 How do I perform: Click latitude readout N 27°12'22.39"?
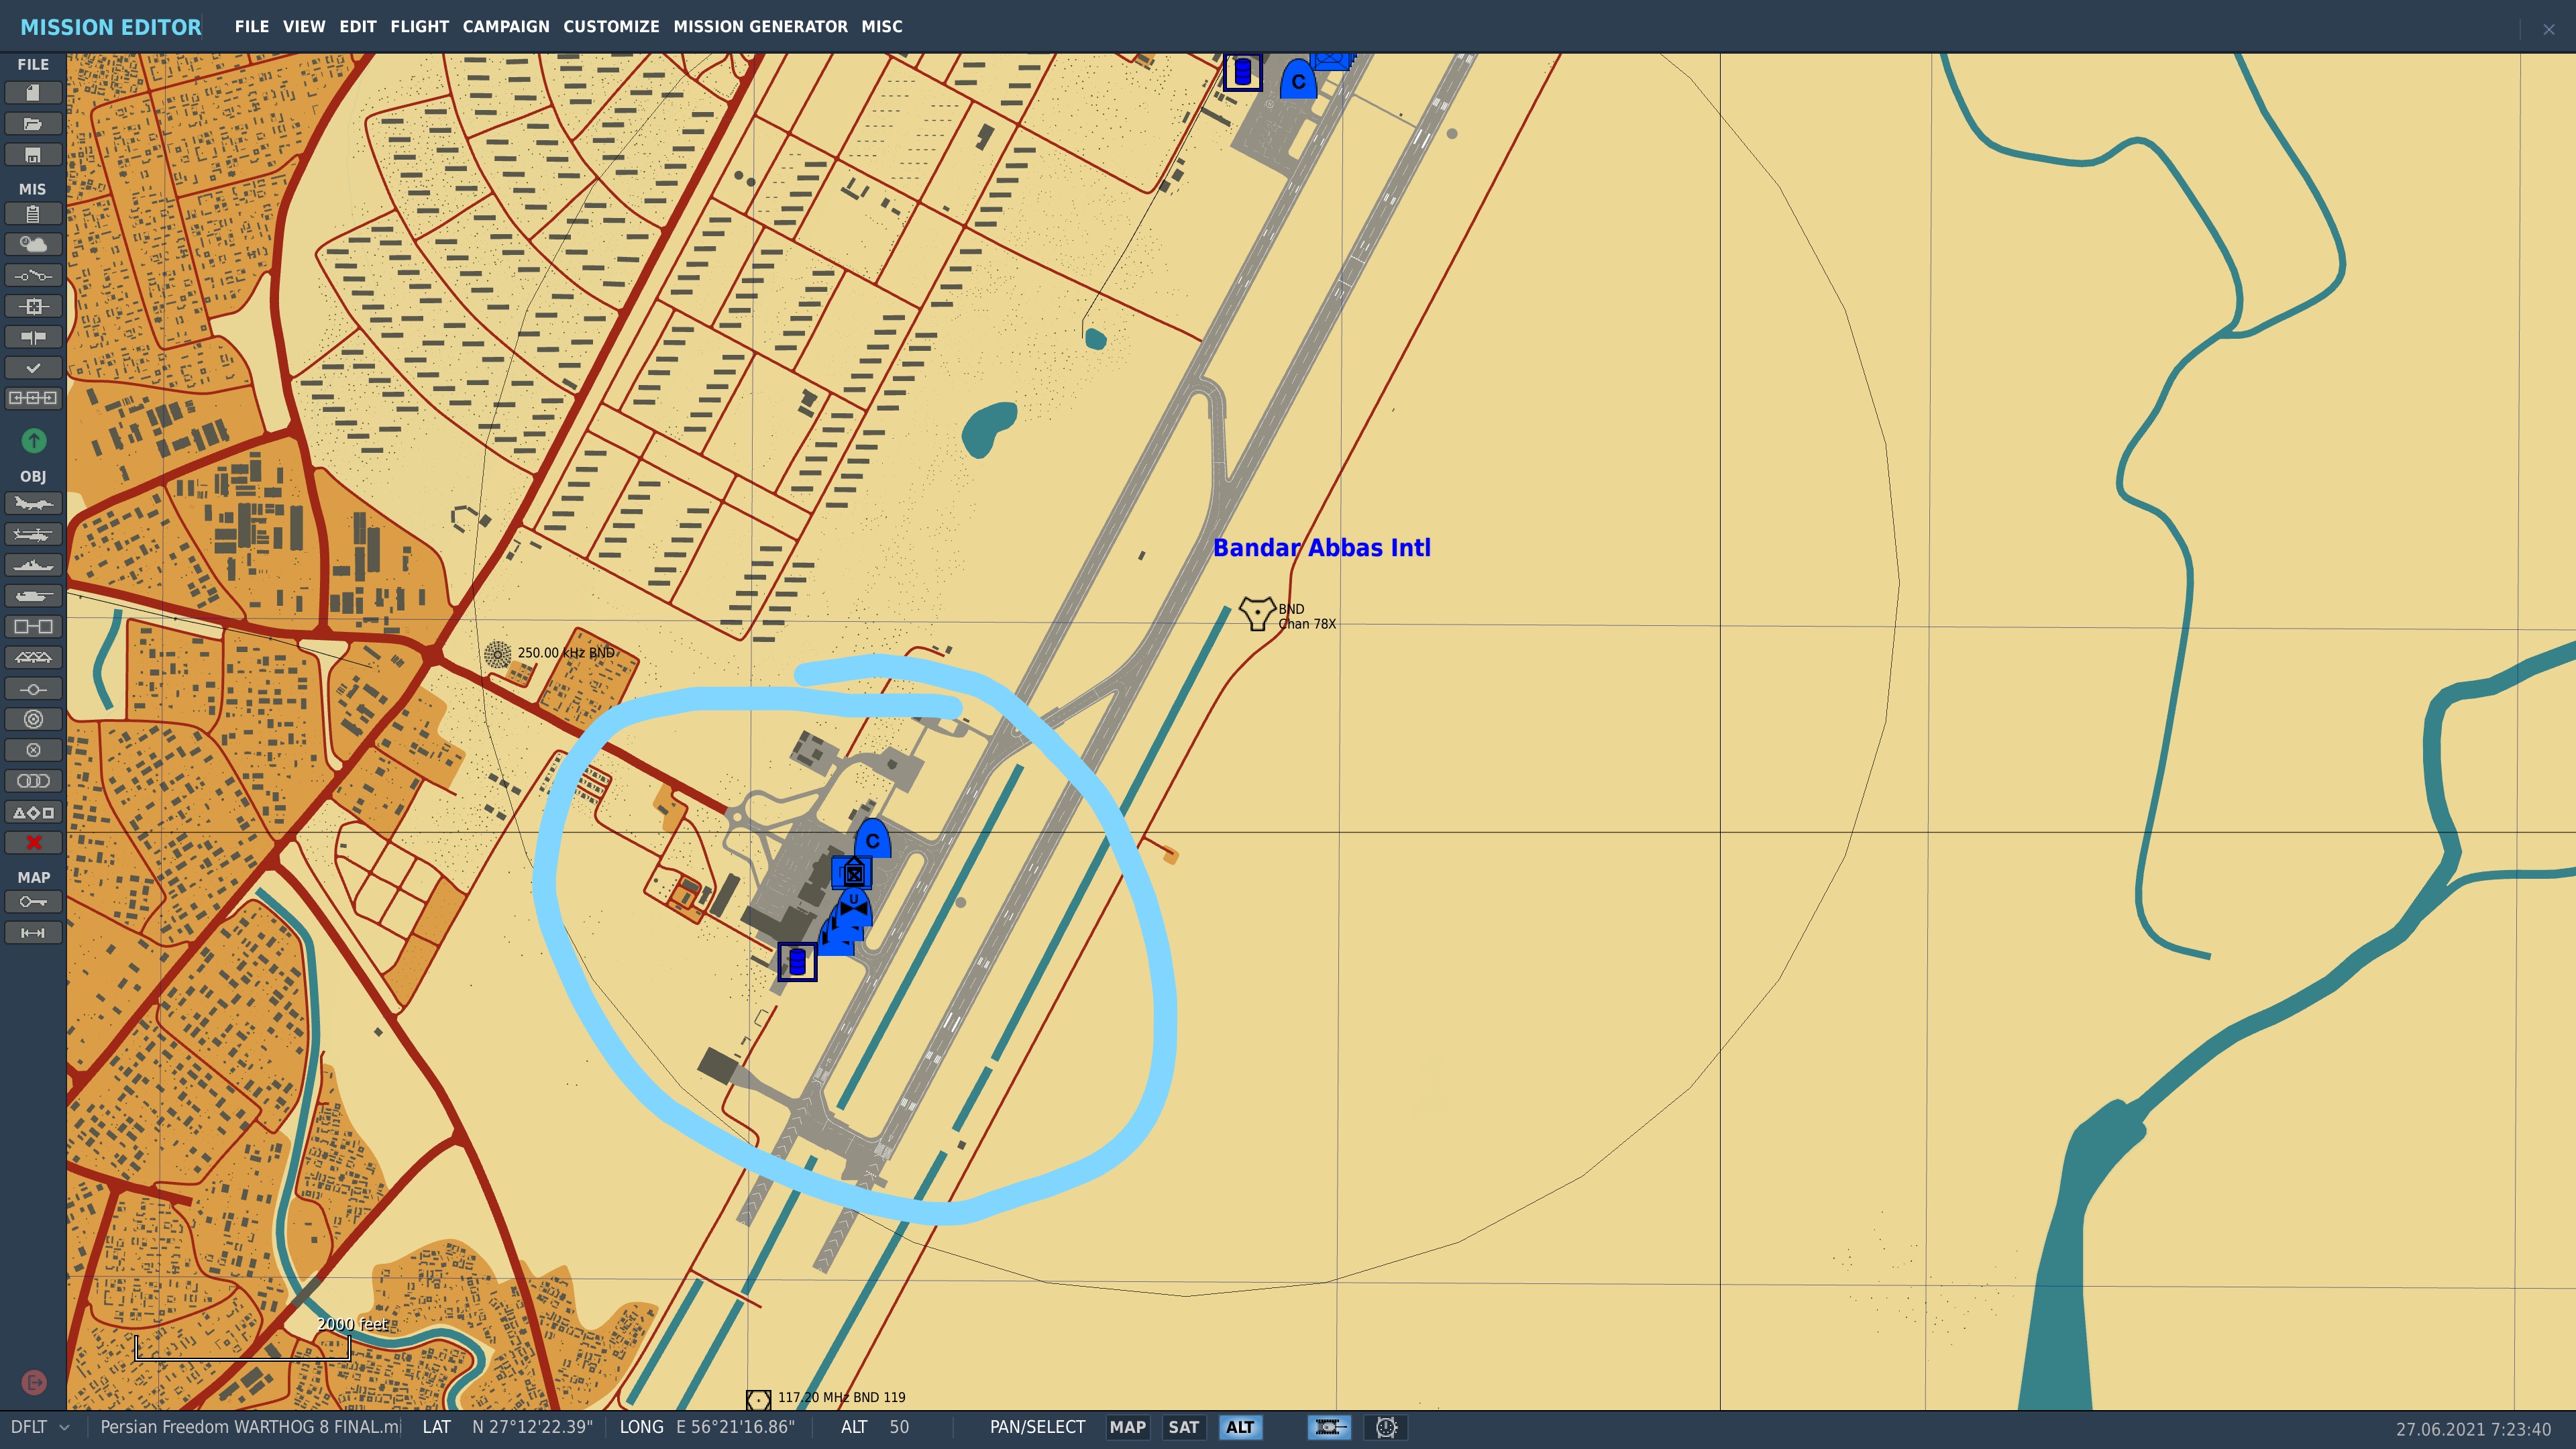532,1427
